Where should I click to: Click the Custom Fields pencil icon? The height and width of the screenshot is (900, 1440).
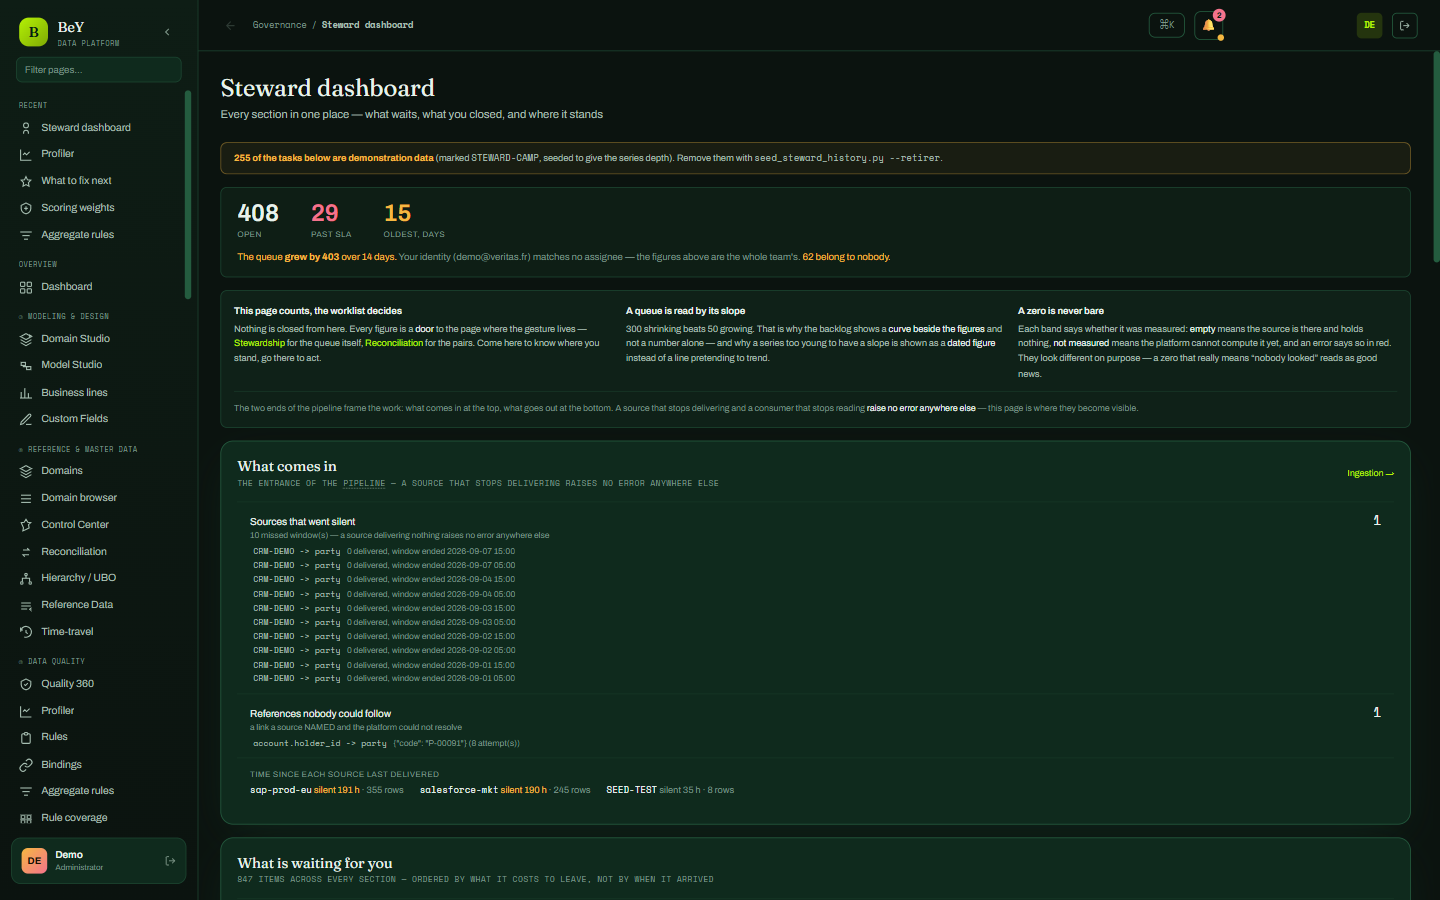[x=26, y=419]
